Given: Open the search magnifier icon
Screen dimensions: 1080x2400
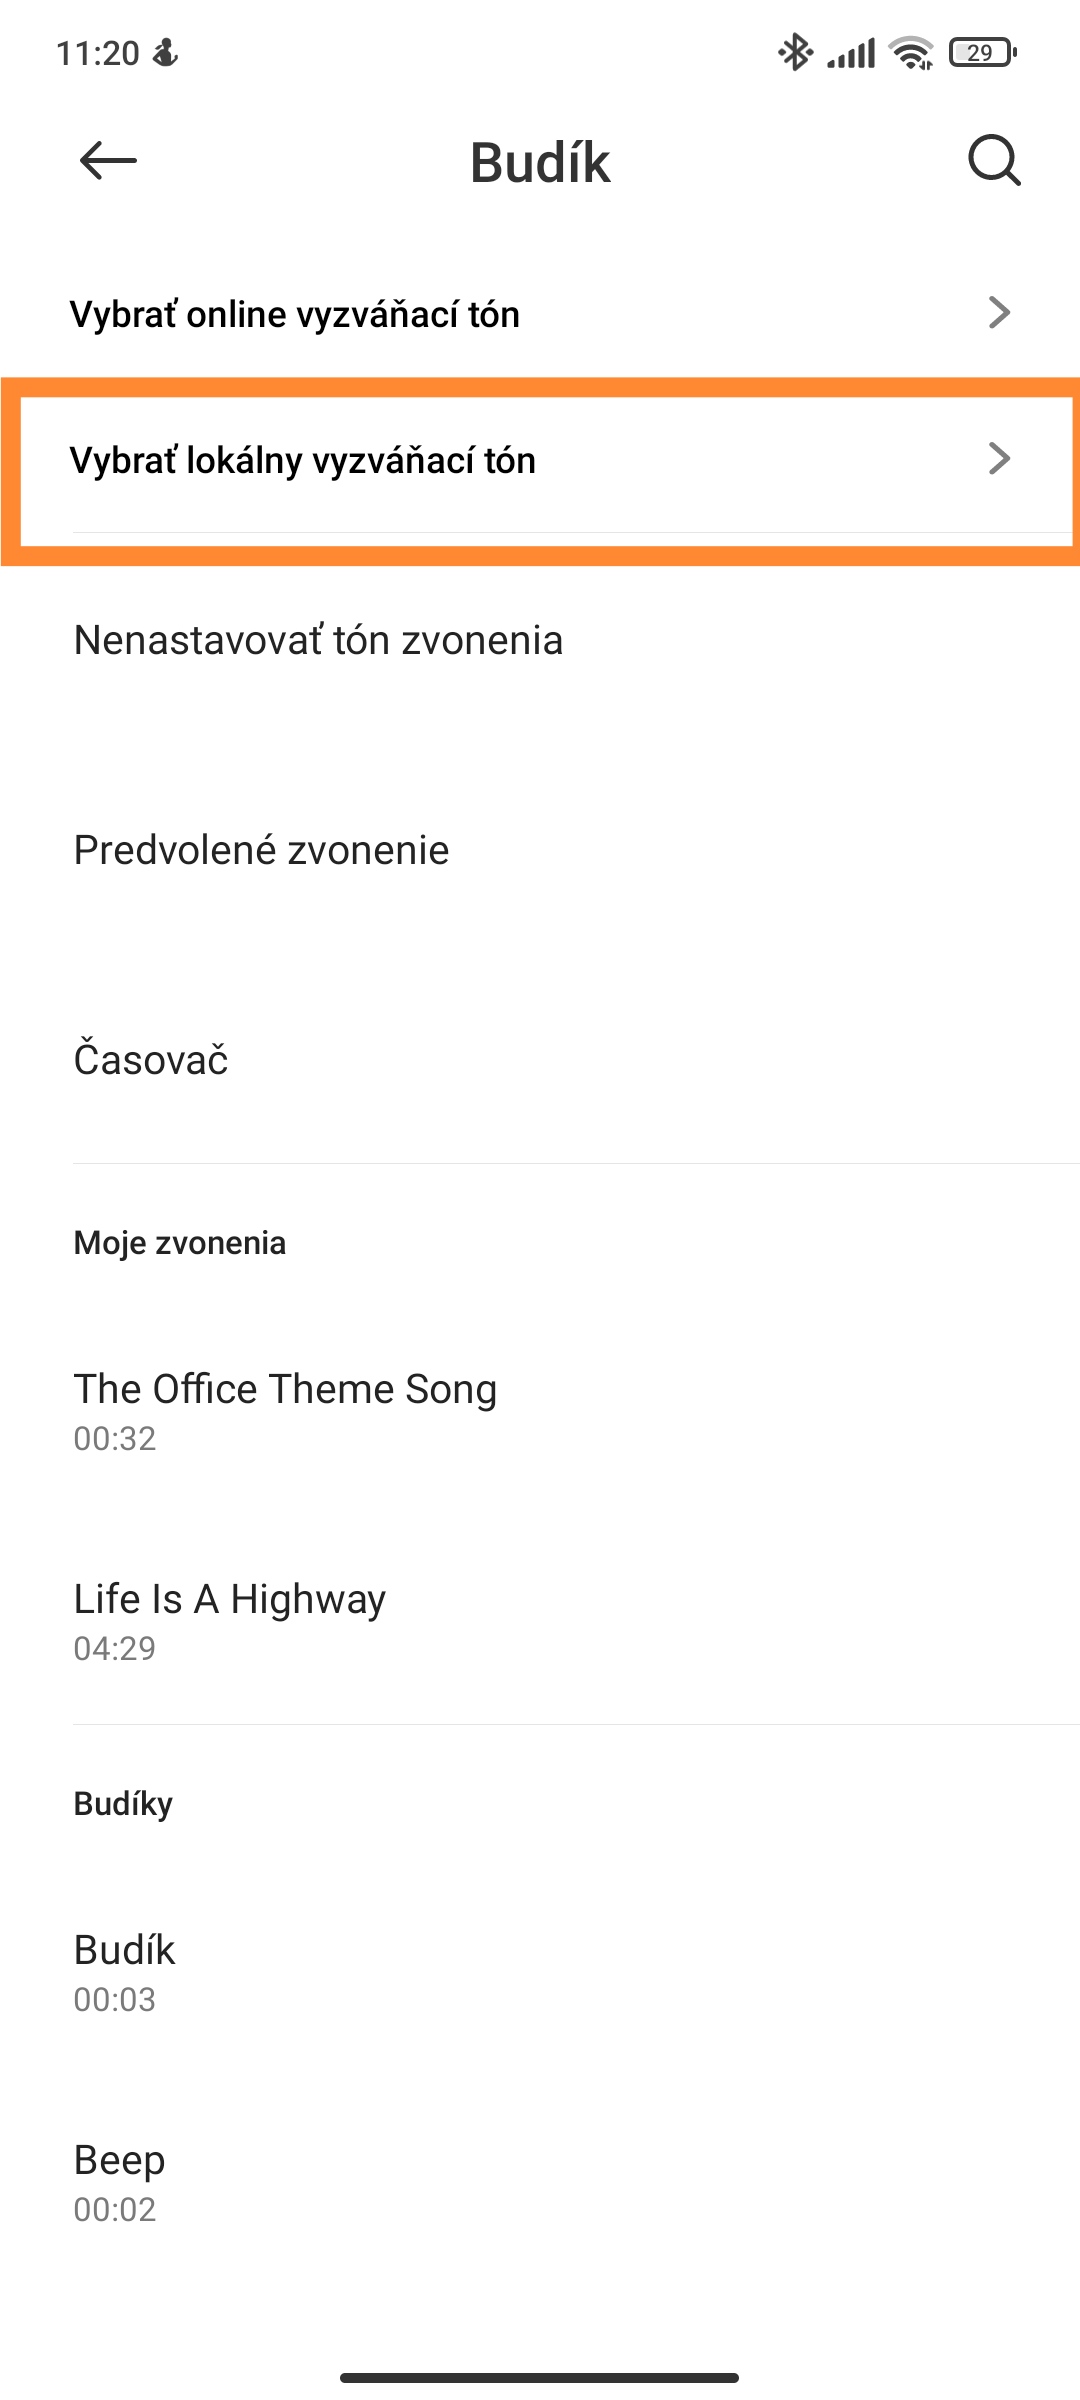Looking at the screenshot, I should coord(994,160).
